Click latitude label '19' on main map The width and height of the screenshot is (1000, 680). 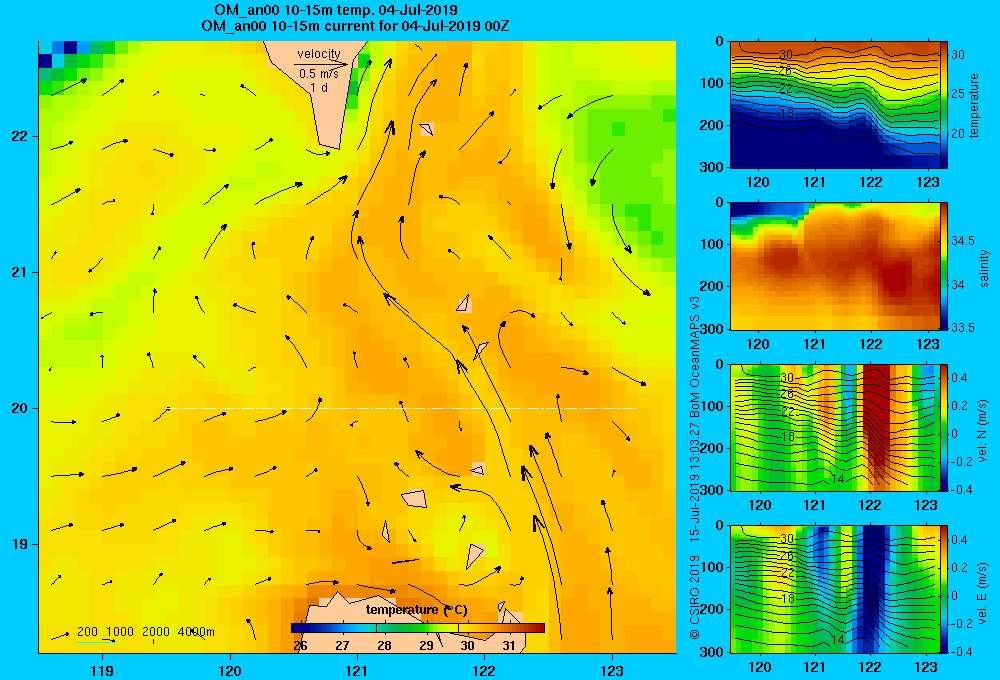coord(19,544)
